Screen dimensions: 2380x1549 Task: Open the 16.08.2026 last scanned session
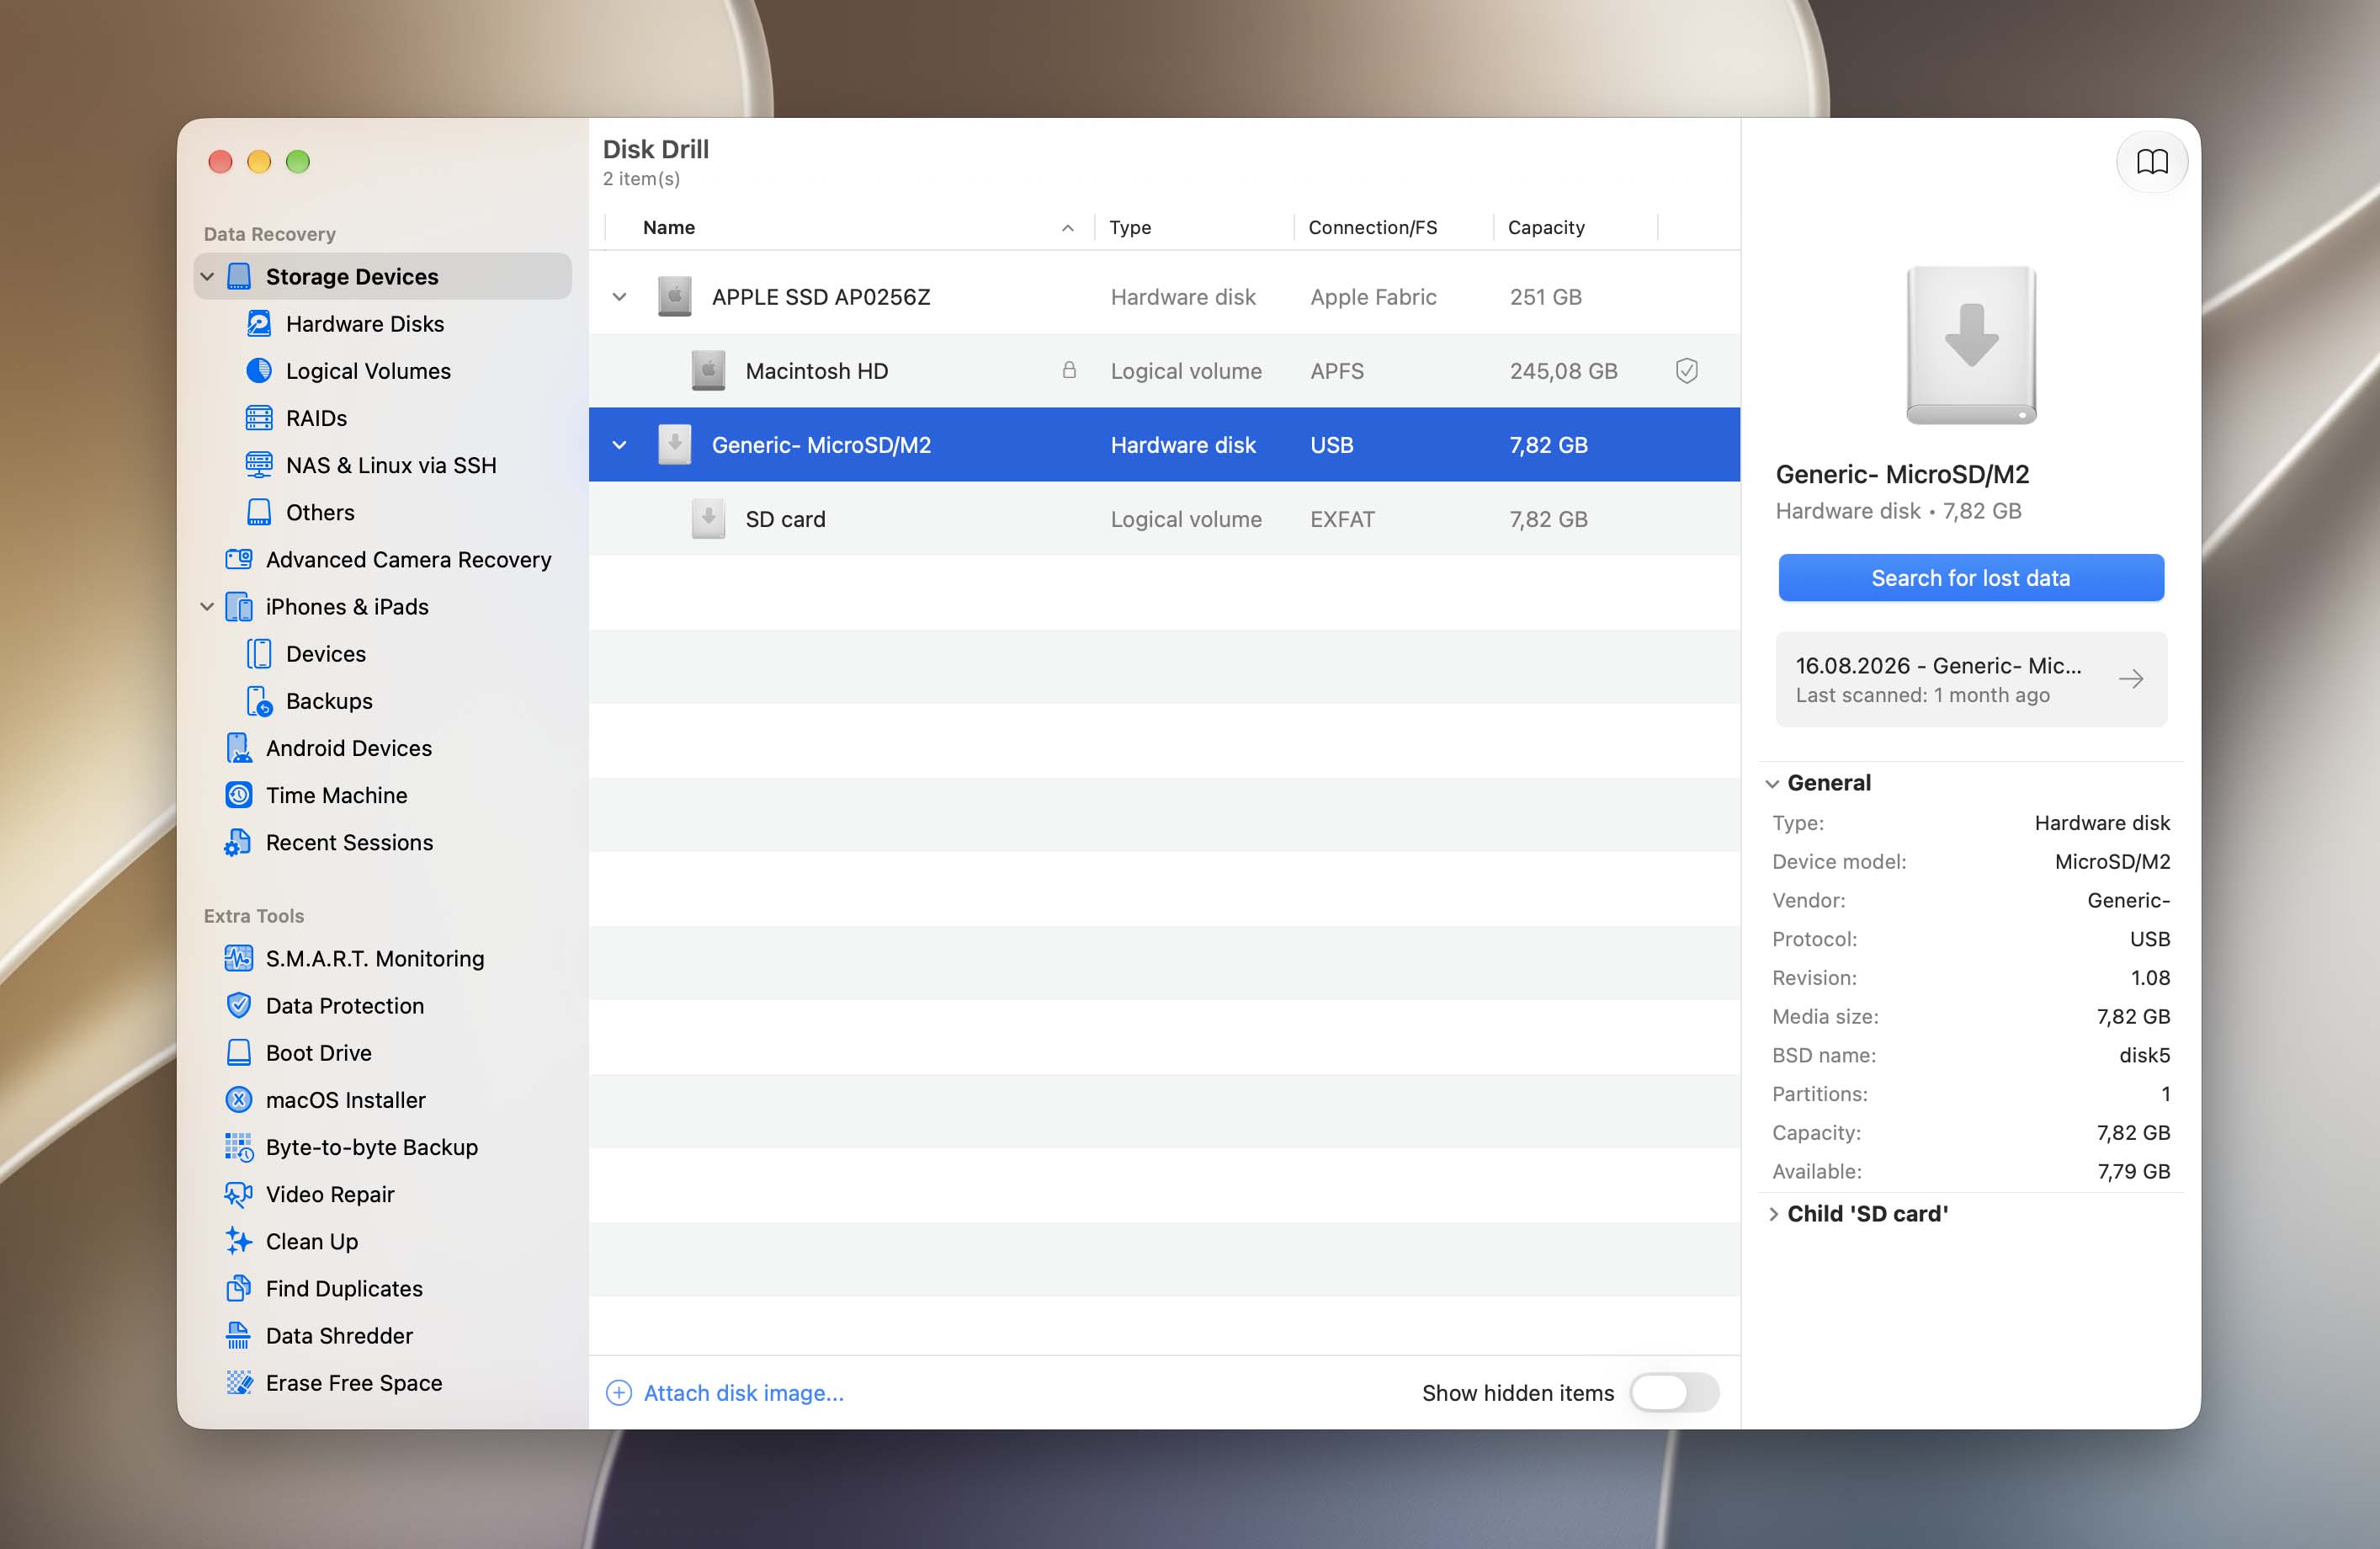pyautogui.click(x=1970, y=679)
